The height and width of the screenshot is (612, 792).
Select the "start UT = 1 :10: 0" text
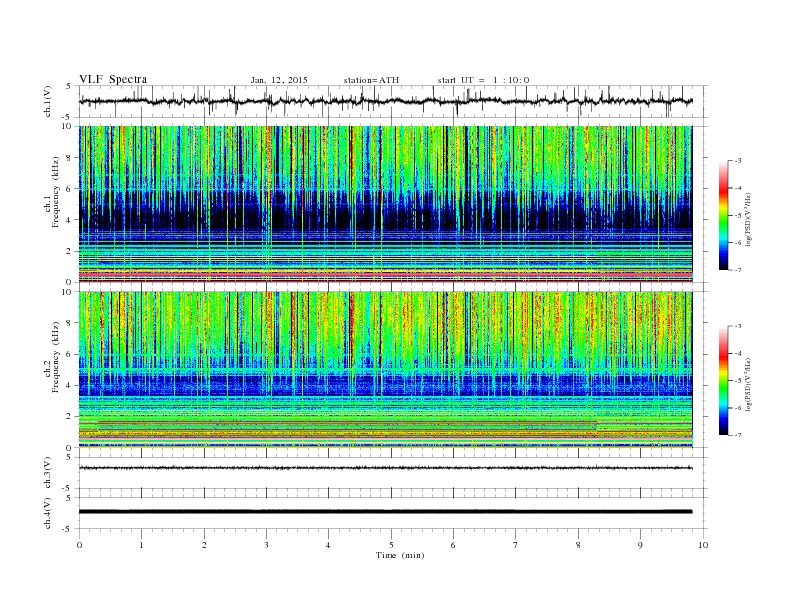coord(483,80)
